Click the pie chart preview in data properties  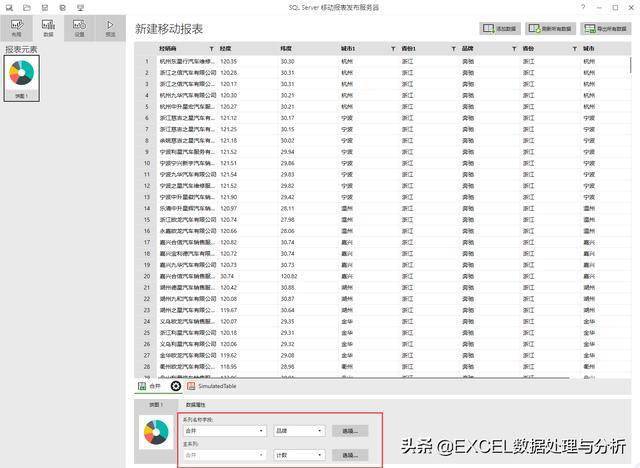point(156,432)
